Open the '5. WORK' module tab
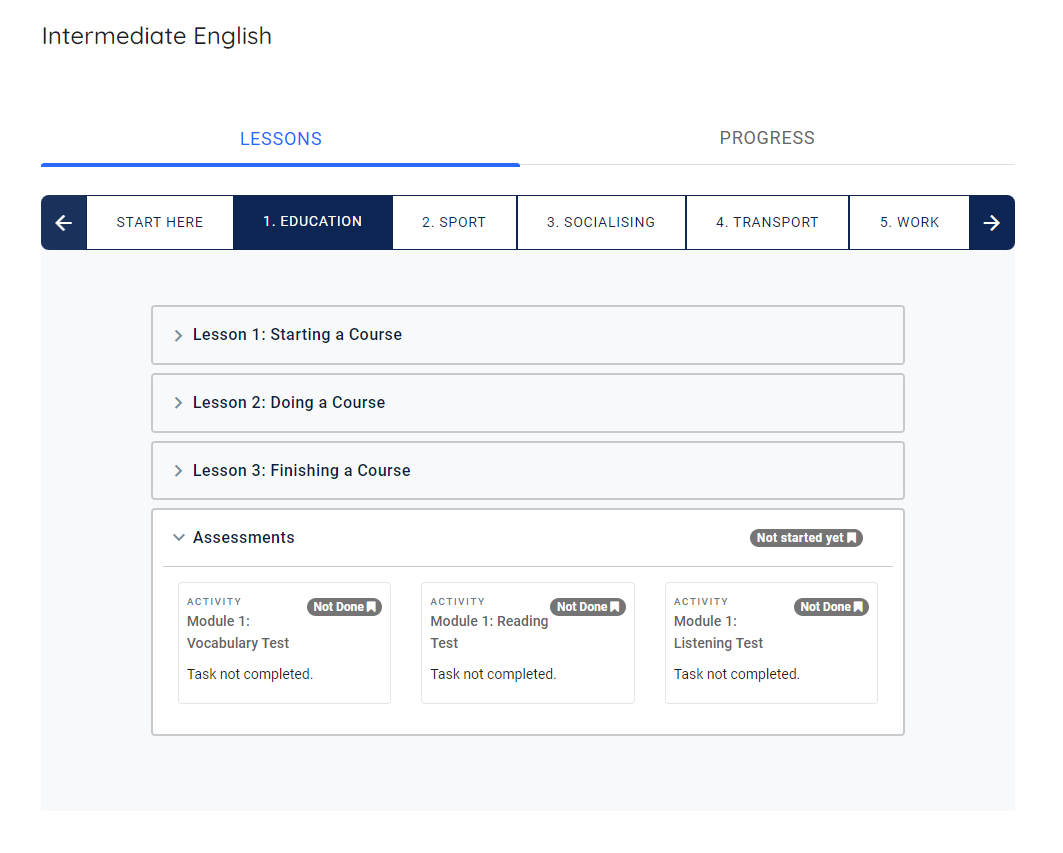Viewport: 1063px width, 853px height. click(x=909, y=222)
